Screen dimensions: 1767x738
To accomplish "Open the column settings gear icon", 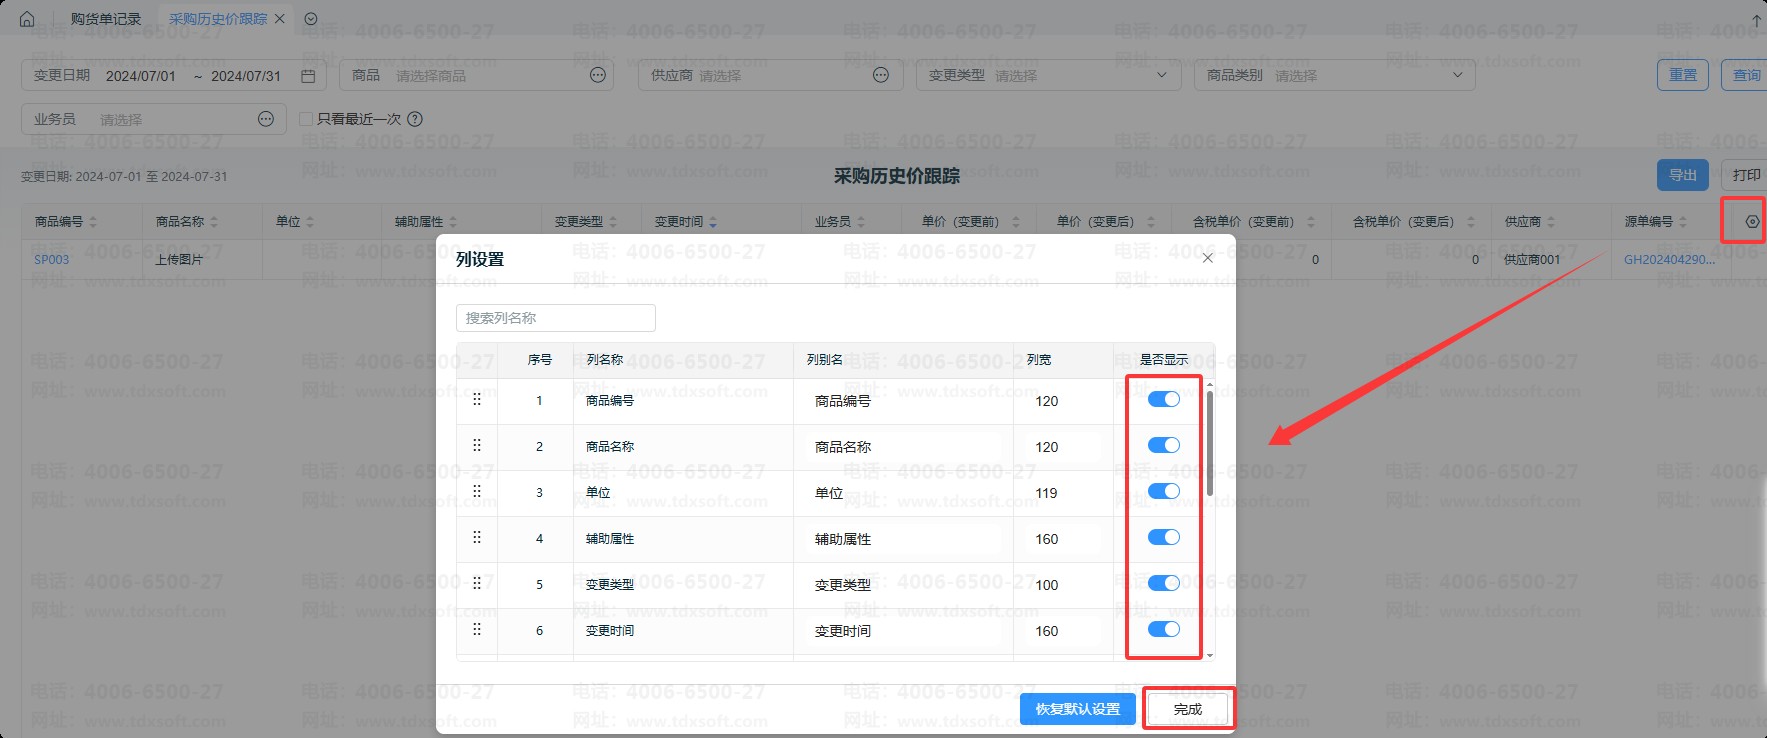I will click(x=1752, y=222).
